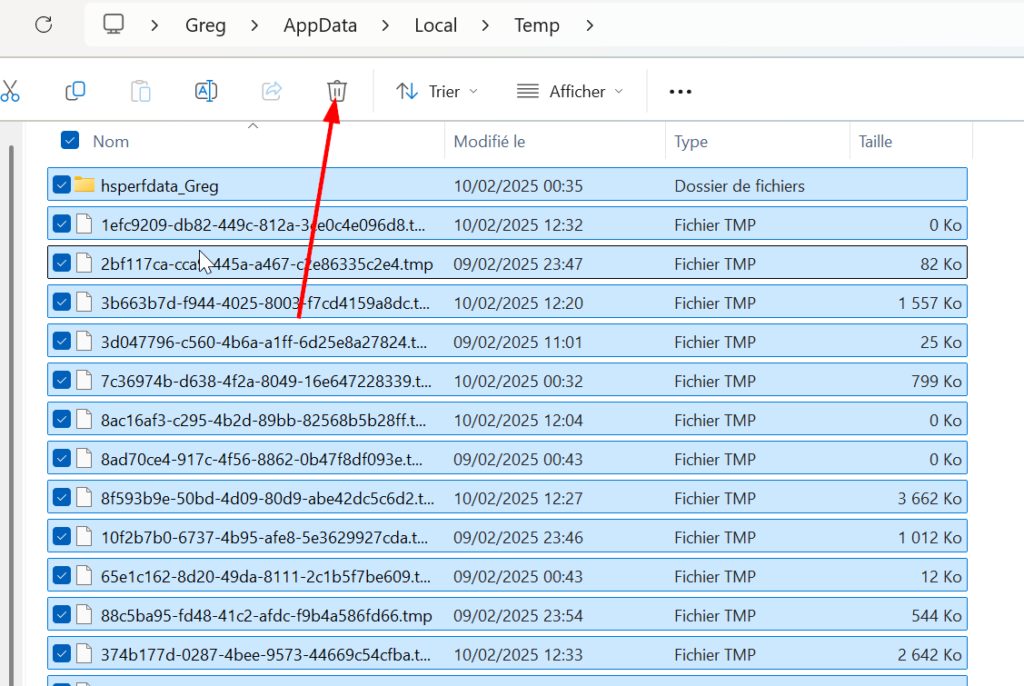Uncheck the 8f593b9e file checkbox
Image resolution: width=1024 pixels, height=686 pixels.
click(x=61, y=498)
